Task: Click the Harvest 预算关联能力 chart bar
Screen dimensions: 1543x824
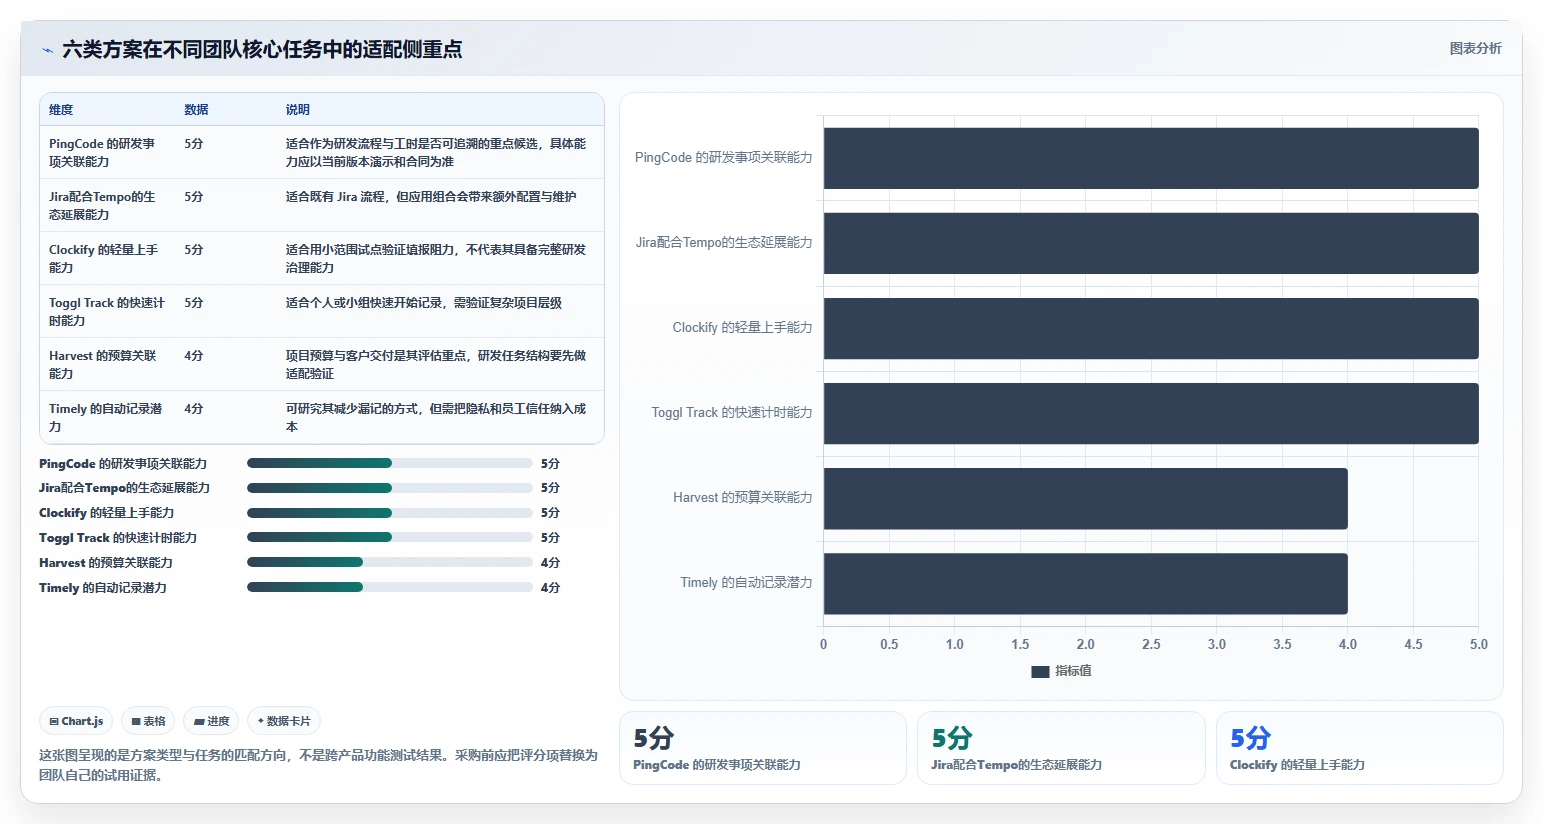Action: 1086,498
